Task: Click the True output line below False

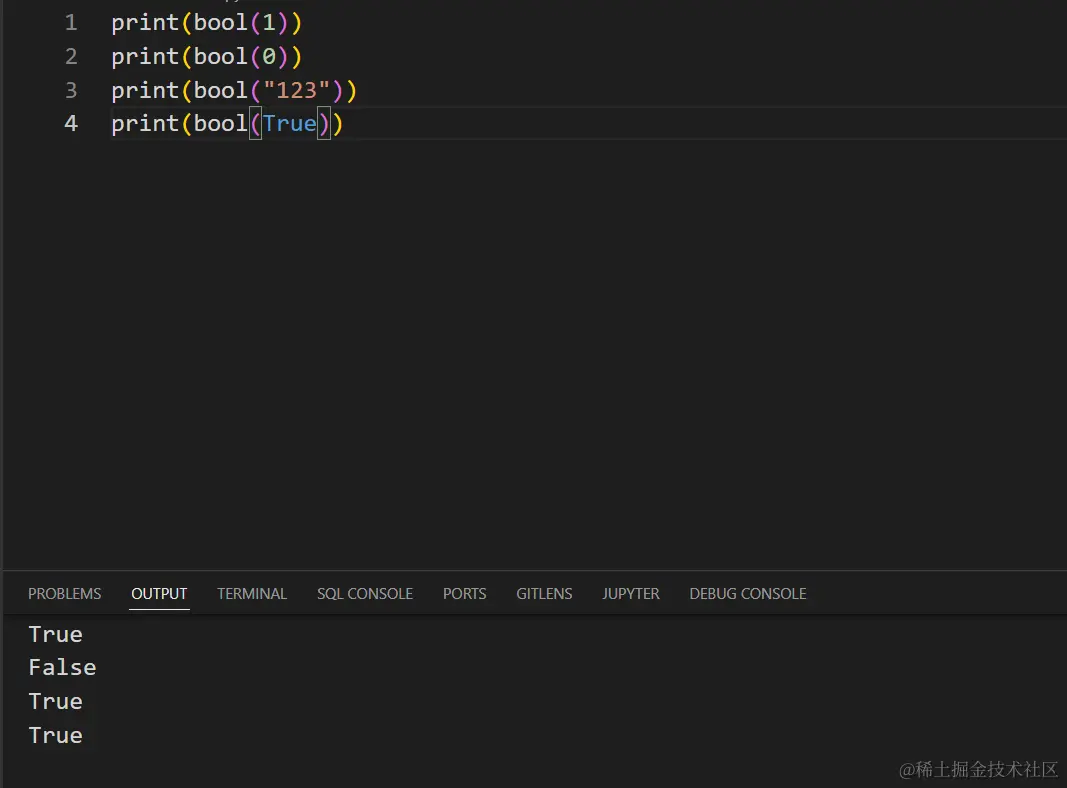Action: pyautogui.click(x=56, y=702)
